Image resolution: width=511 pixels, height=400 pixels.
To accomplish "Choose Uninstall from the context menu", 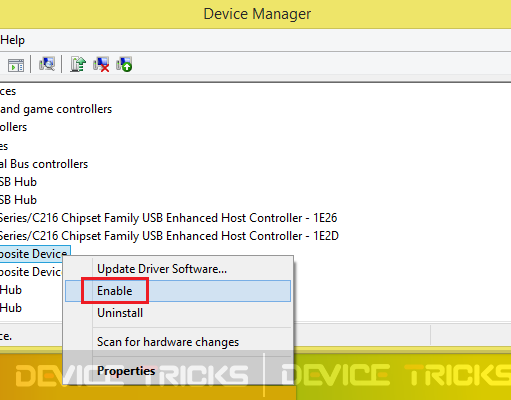I will click(x=120, y=313).
